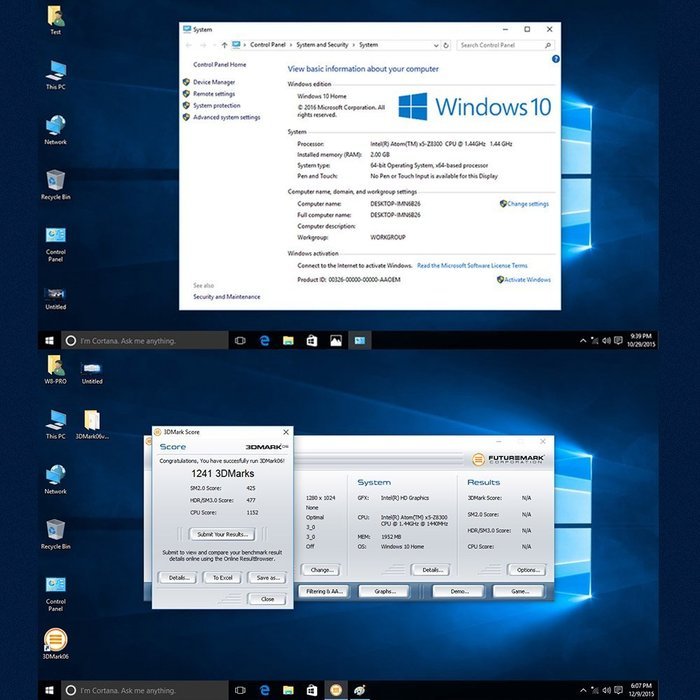The height and width of the screenshot is (700, 700).
Task: Open the 3DMark app icon in the taskbar
Action: tap(336, 690)
